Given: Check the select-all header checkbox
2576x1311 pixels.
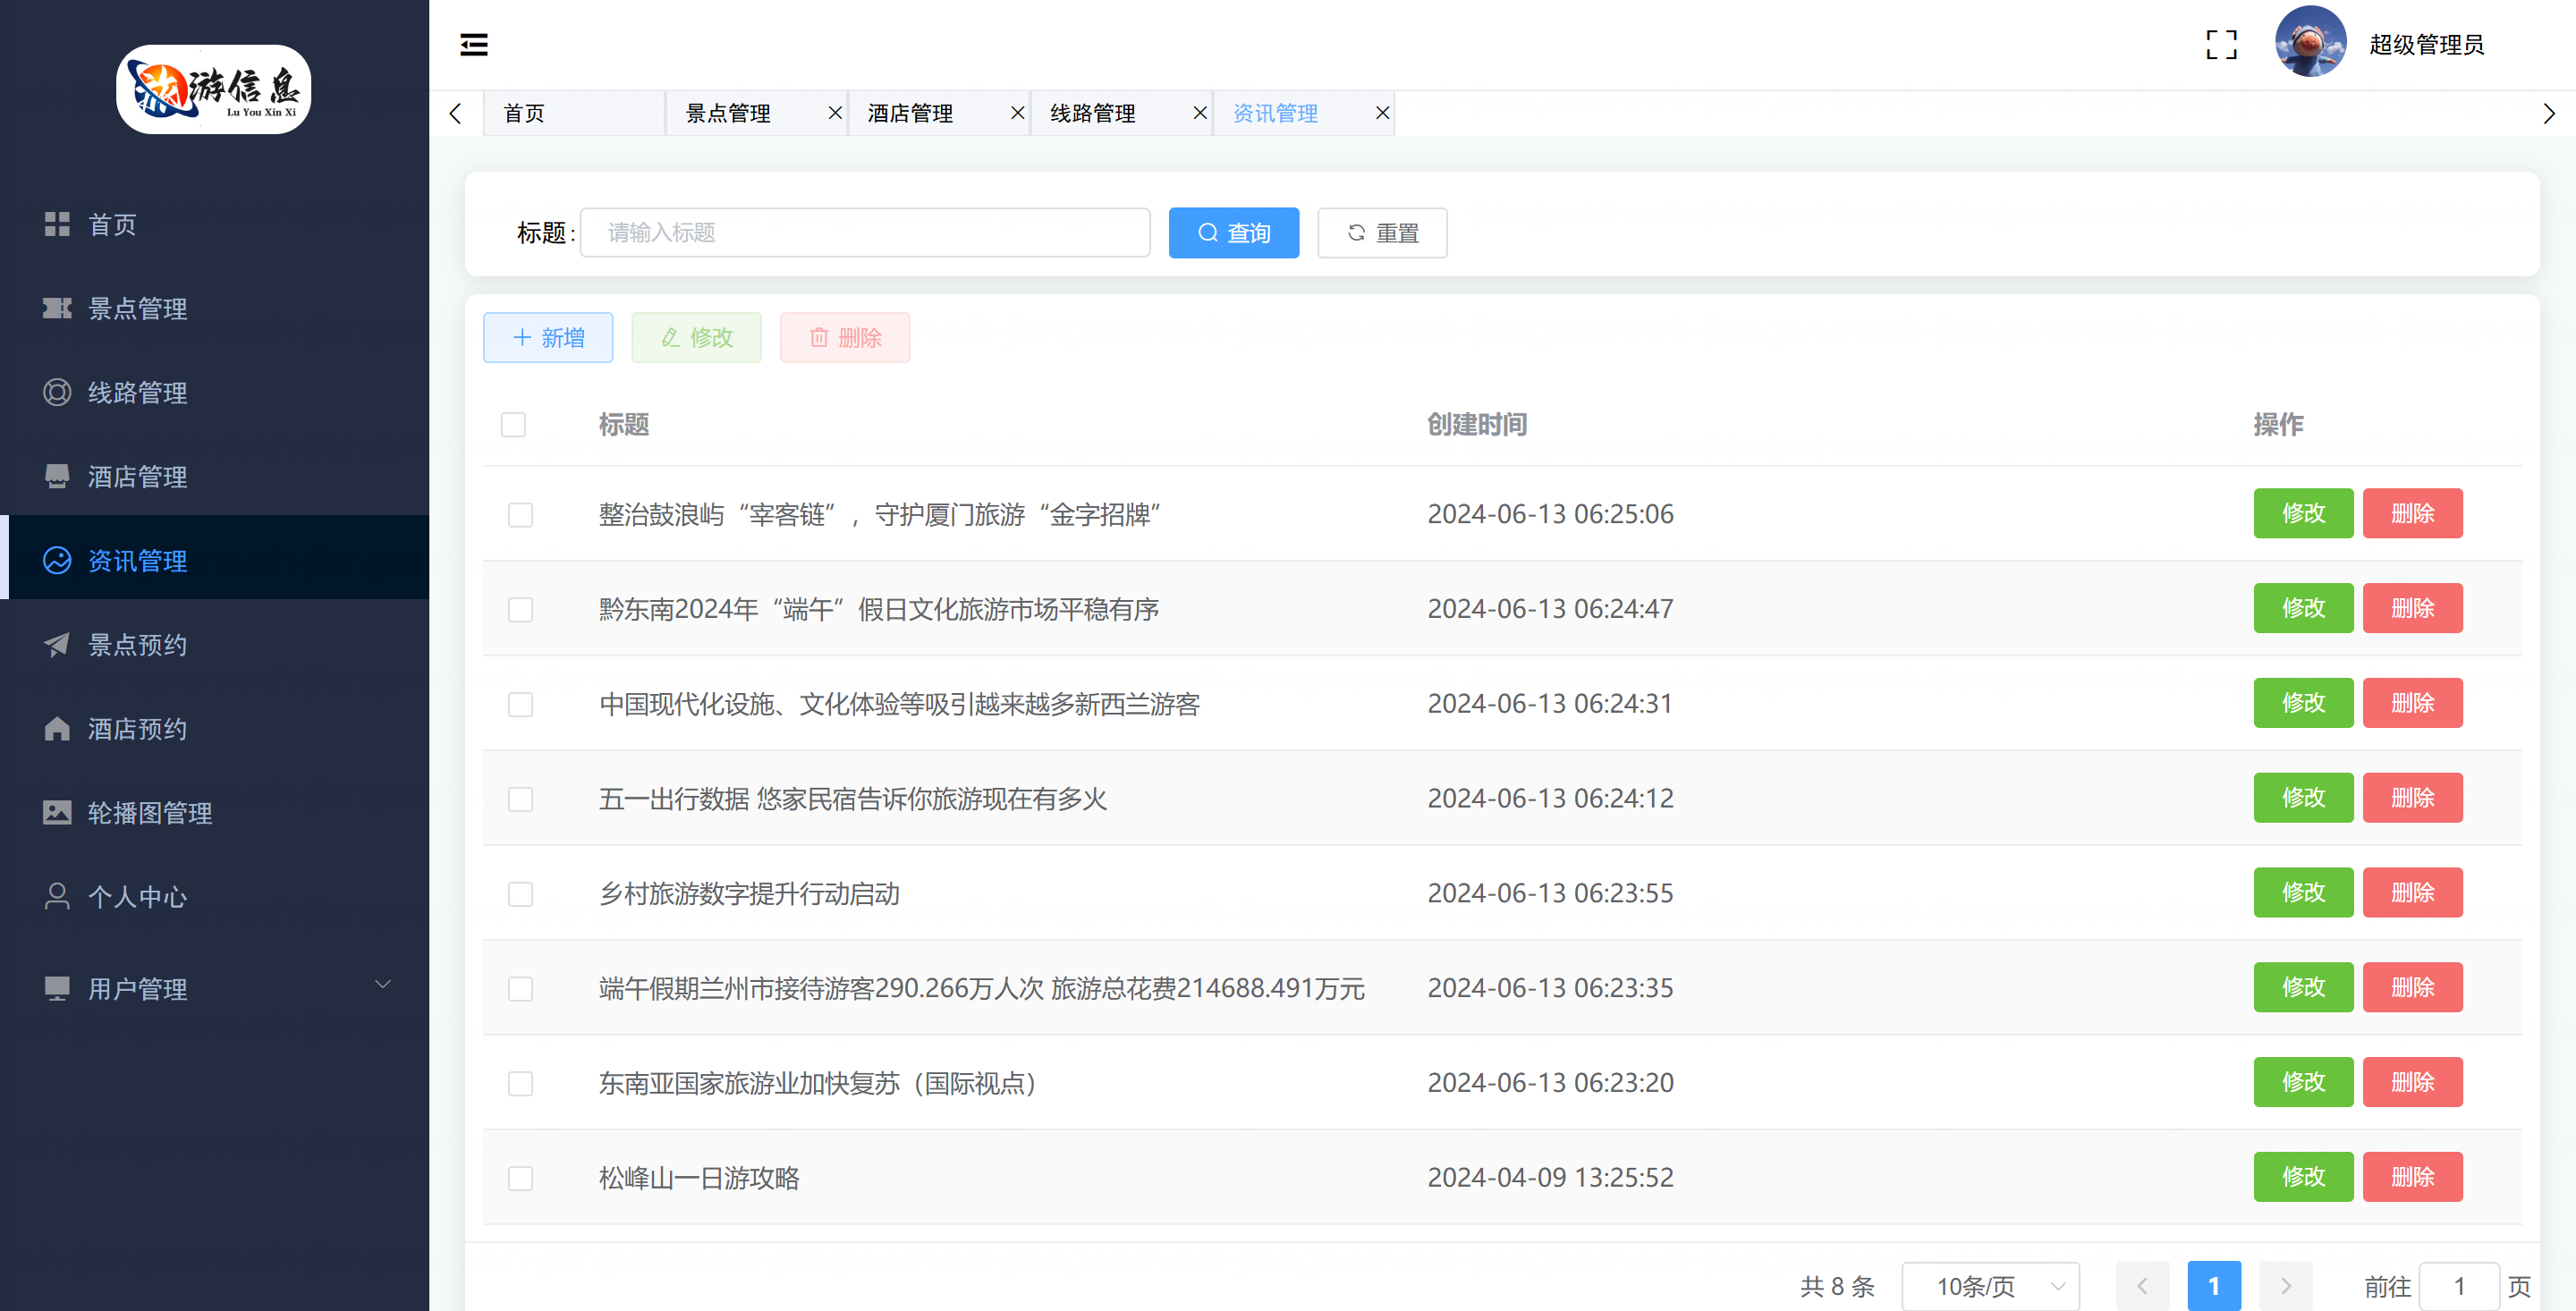Looking at the screenshot, I should [513, 425].
